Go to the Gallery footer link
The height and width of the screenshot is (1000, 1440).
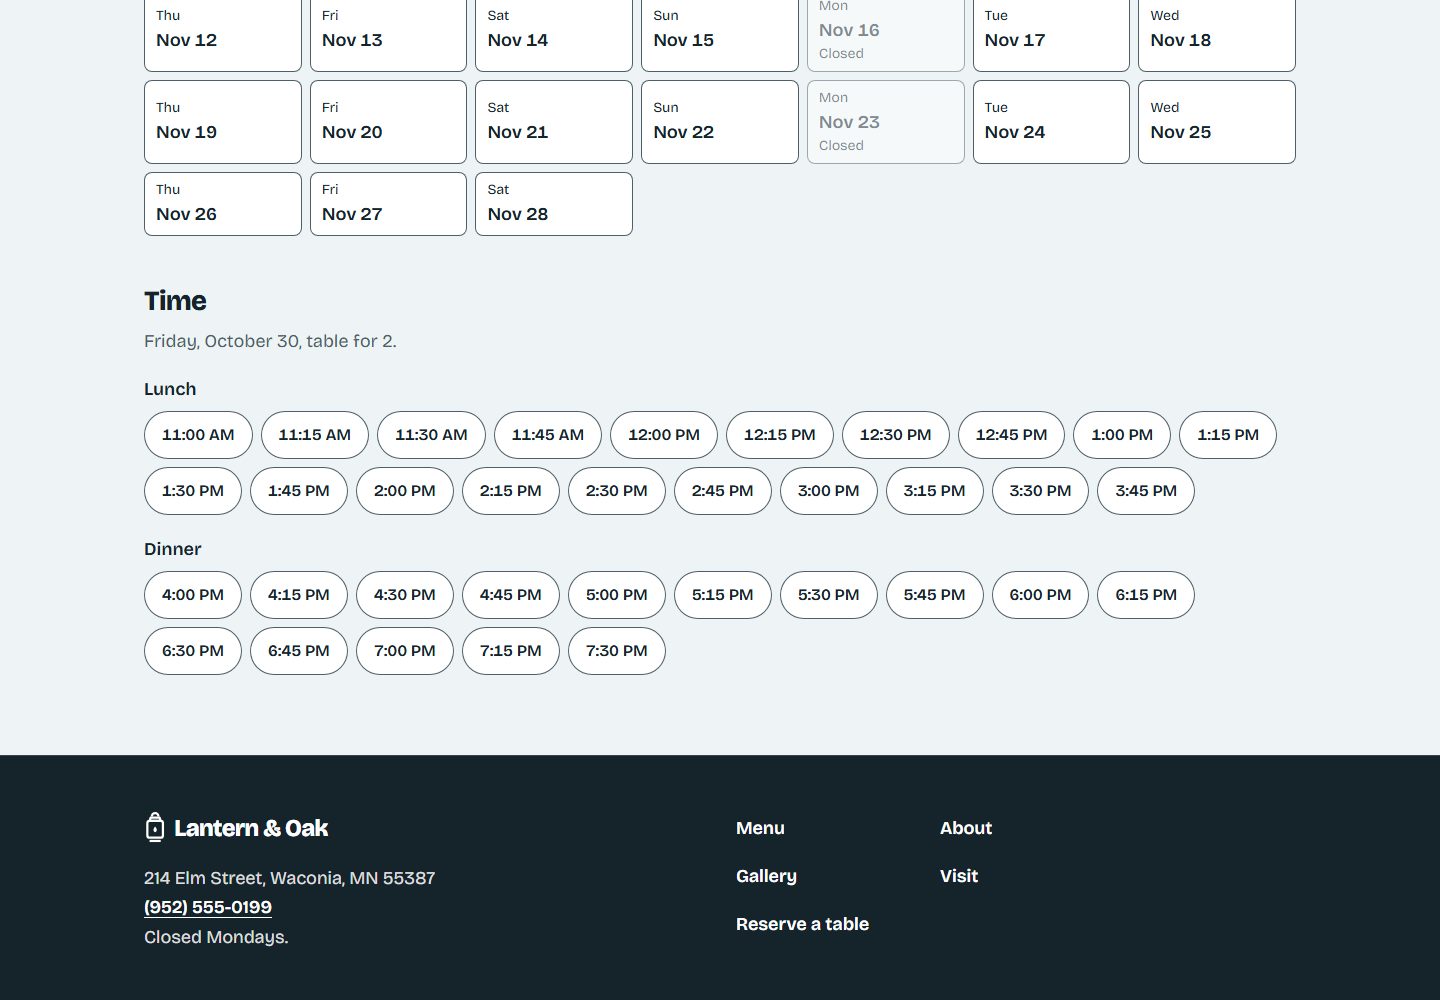click(x=766, y=876)
